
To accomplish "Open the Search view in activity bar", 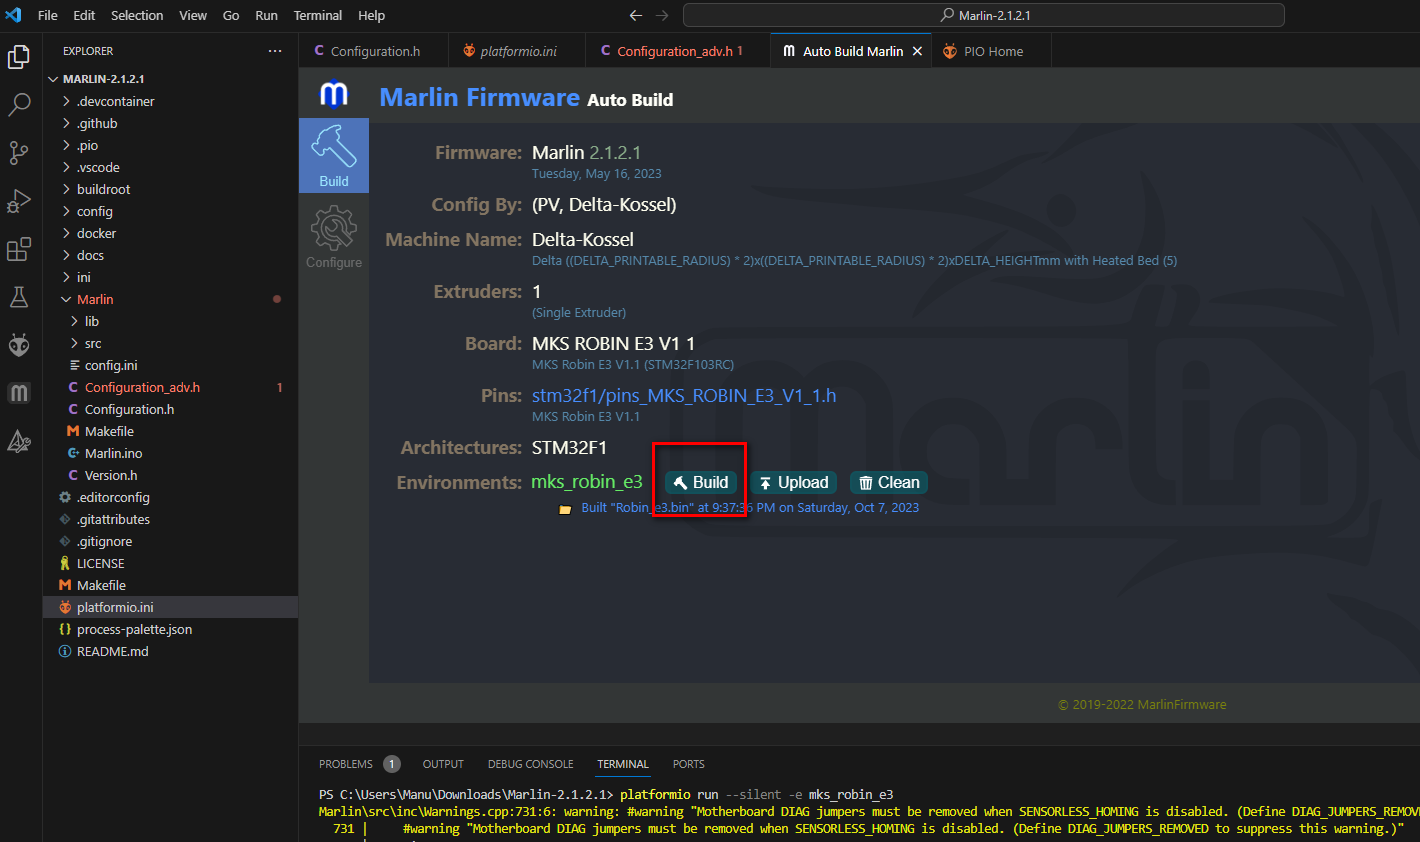I will tap(19, 104).
